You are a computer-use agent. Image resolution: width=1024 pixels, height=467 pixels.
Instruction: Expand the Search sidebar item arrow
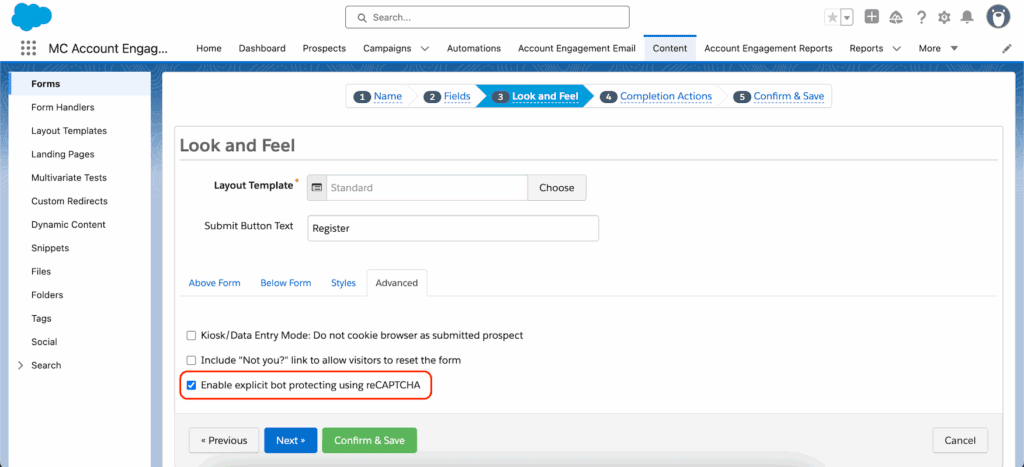[20, 366]
